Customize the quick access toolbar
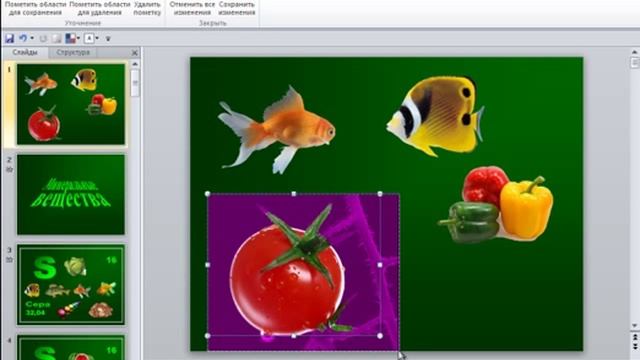 (108, 39)
